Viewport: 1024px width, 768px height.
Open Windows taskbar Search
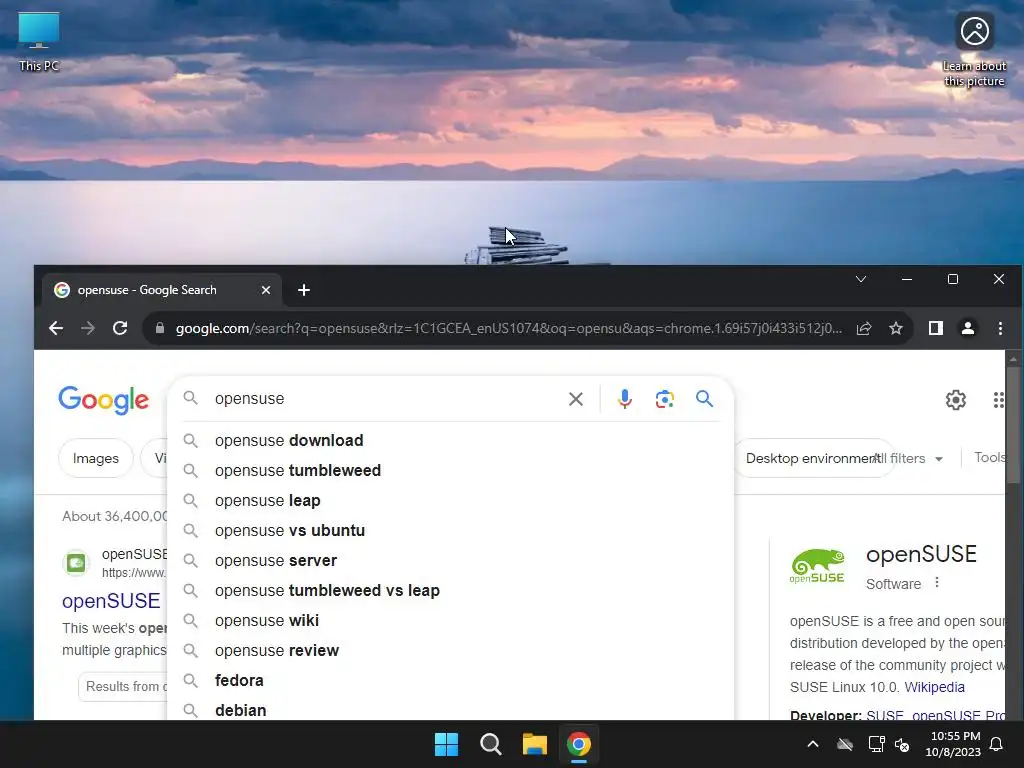[x=490, y=744]
